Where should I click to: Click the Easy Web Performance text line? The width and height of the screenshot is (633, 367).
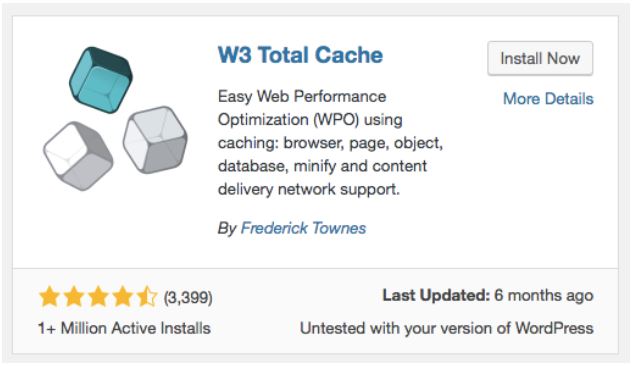pos(302,96)
